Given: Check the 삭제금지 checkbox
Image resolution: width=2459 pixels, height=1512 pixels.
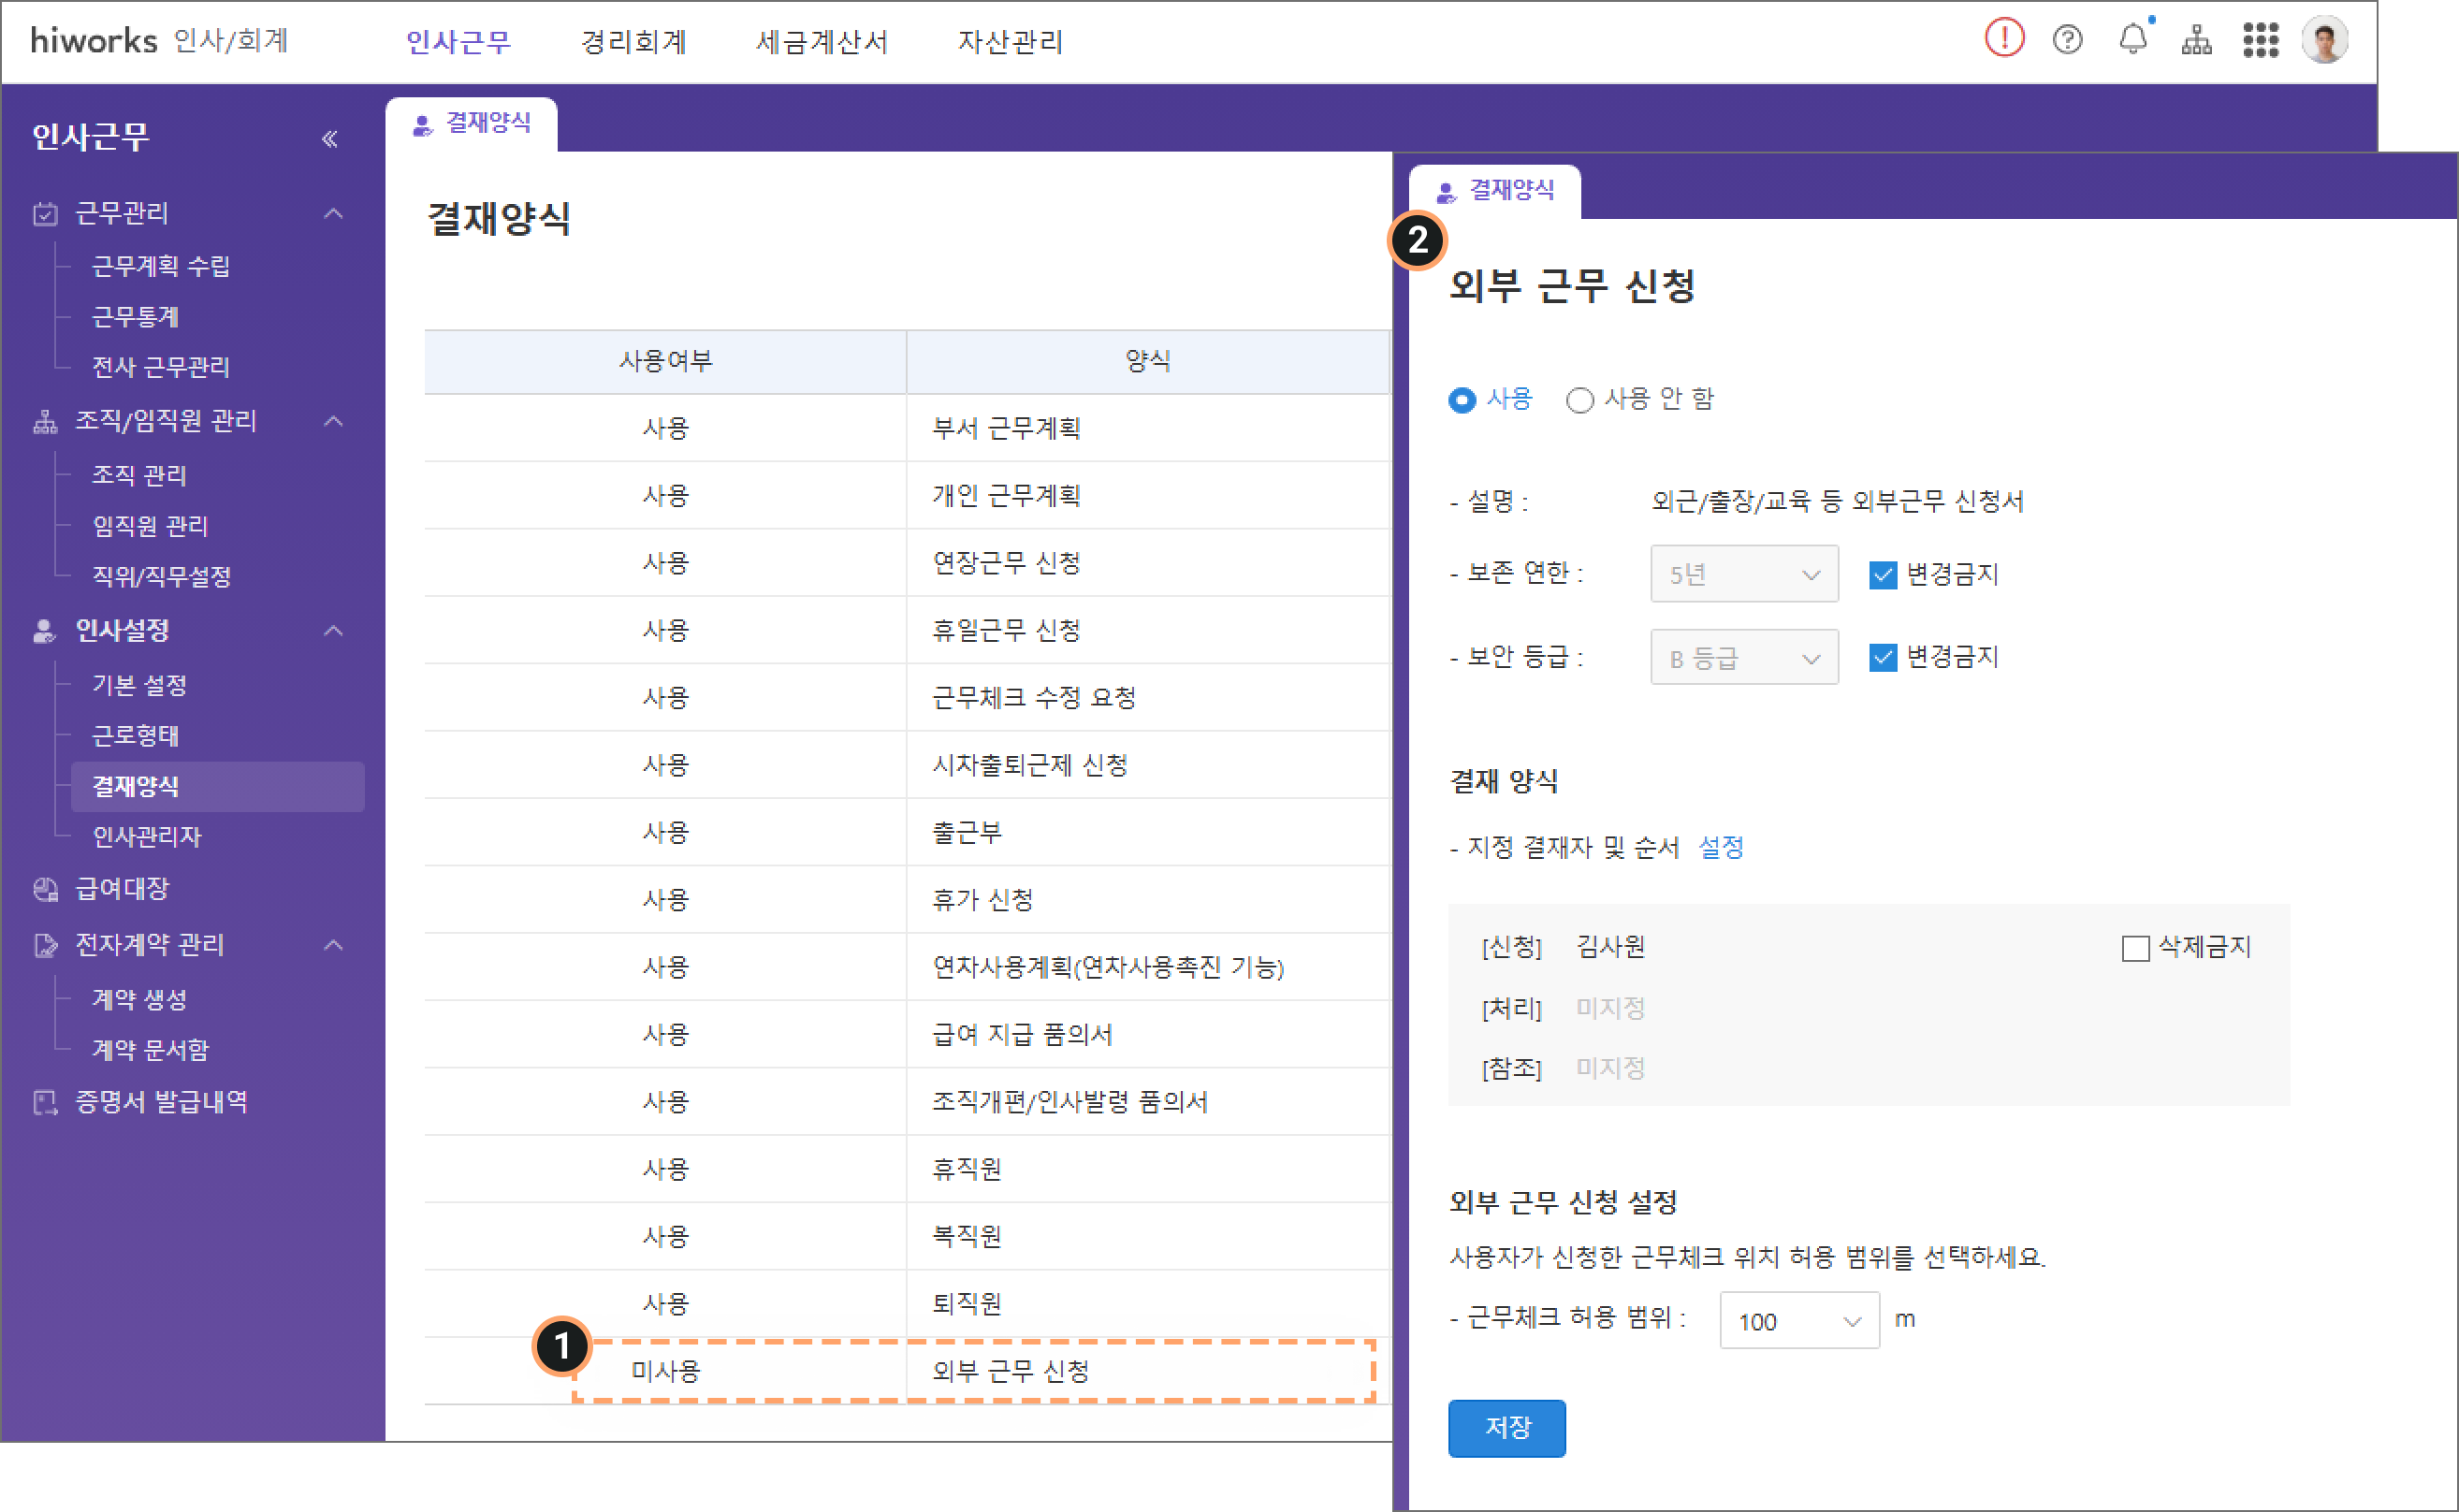Looking at the screenshot, I should [2135, 948].
